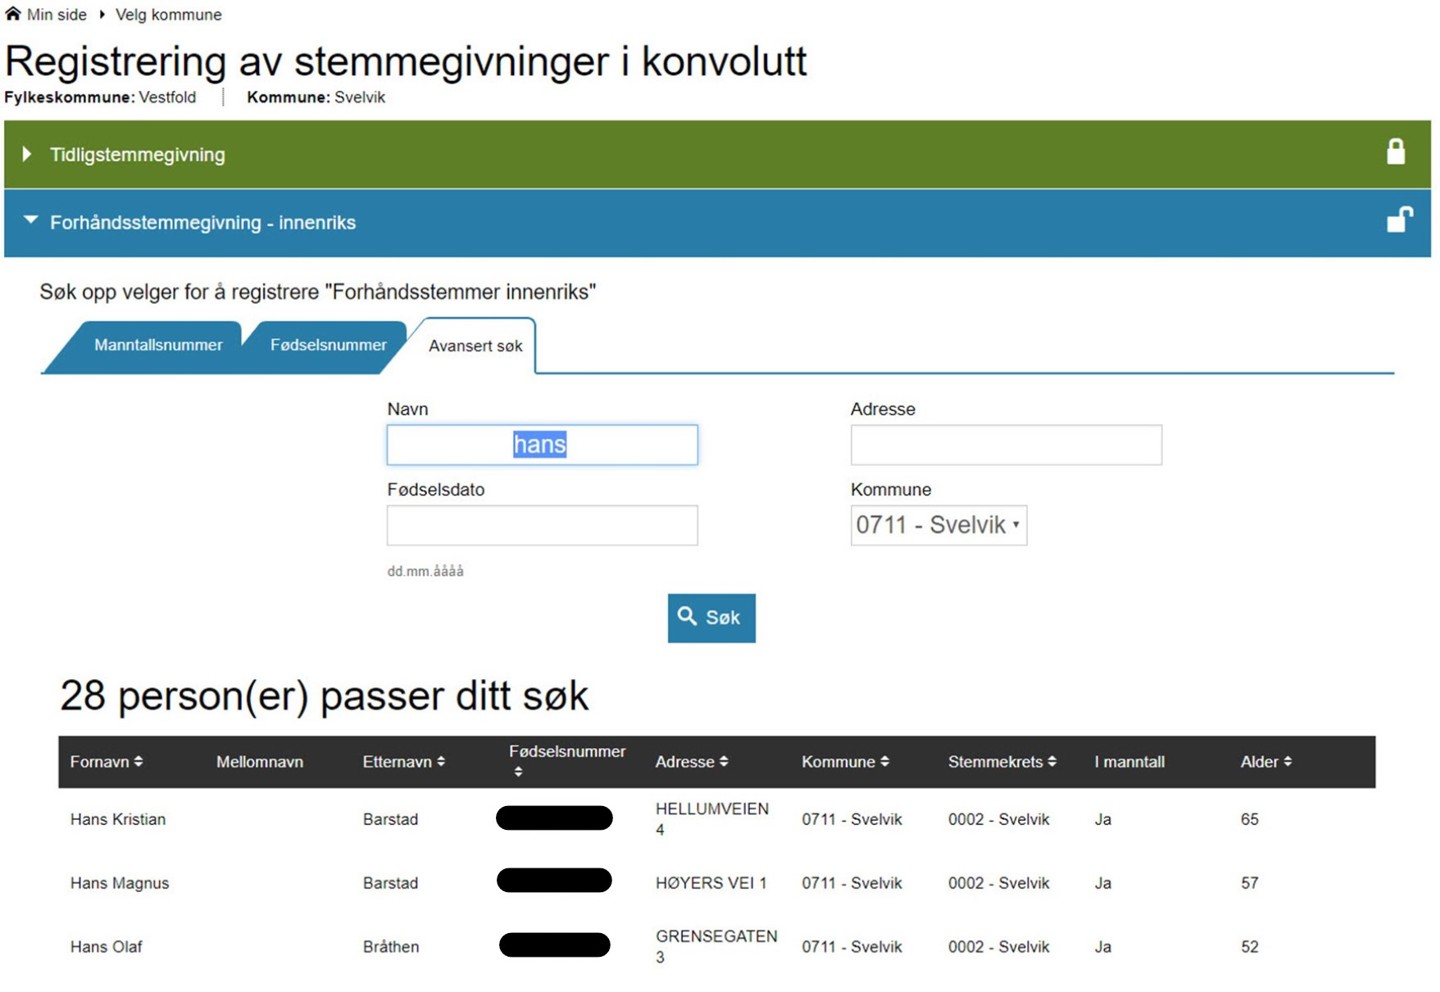Click the Navn field containing hans
Screen dimensions: 1440x992
(542, 445)
